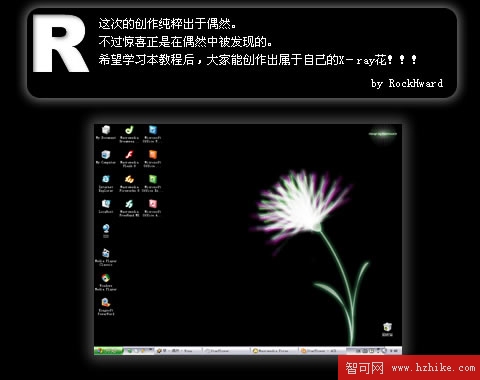The width and height of the screenshot is (480, 380).
Task: Open the blue Microsoft Office Word shortcut
Action: (x=152, y=134)
